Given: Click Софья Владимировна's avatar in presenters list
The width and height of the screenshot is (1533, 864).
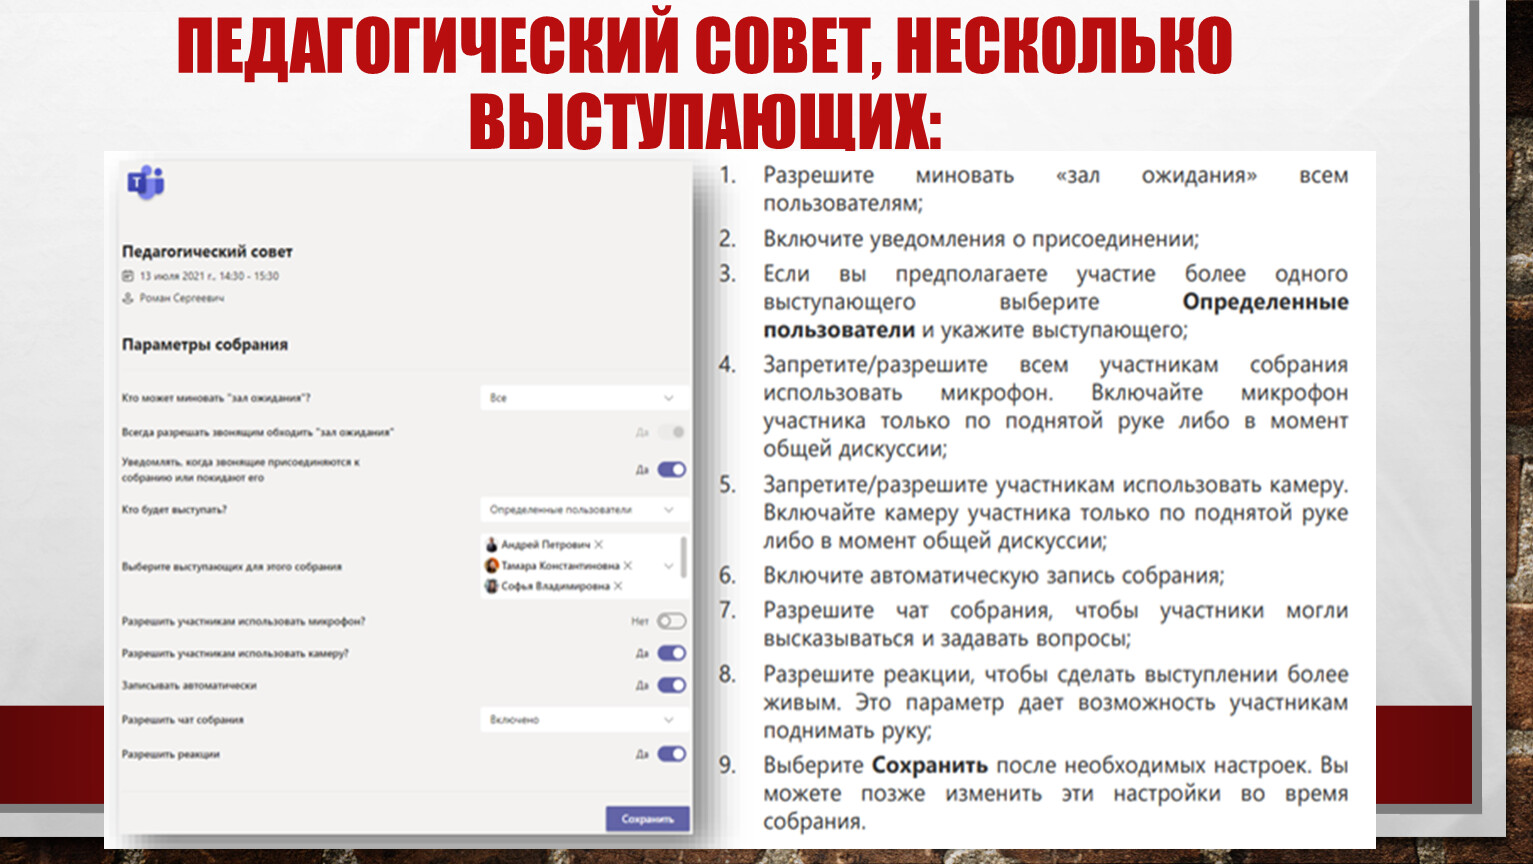Looking at the screenshot, I should point(491,586).
